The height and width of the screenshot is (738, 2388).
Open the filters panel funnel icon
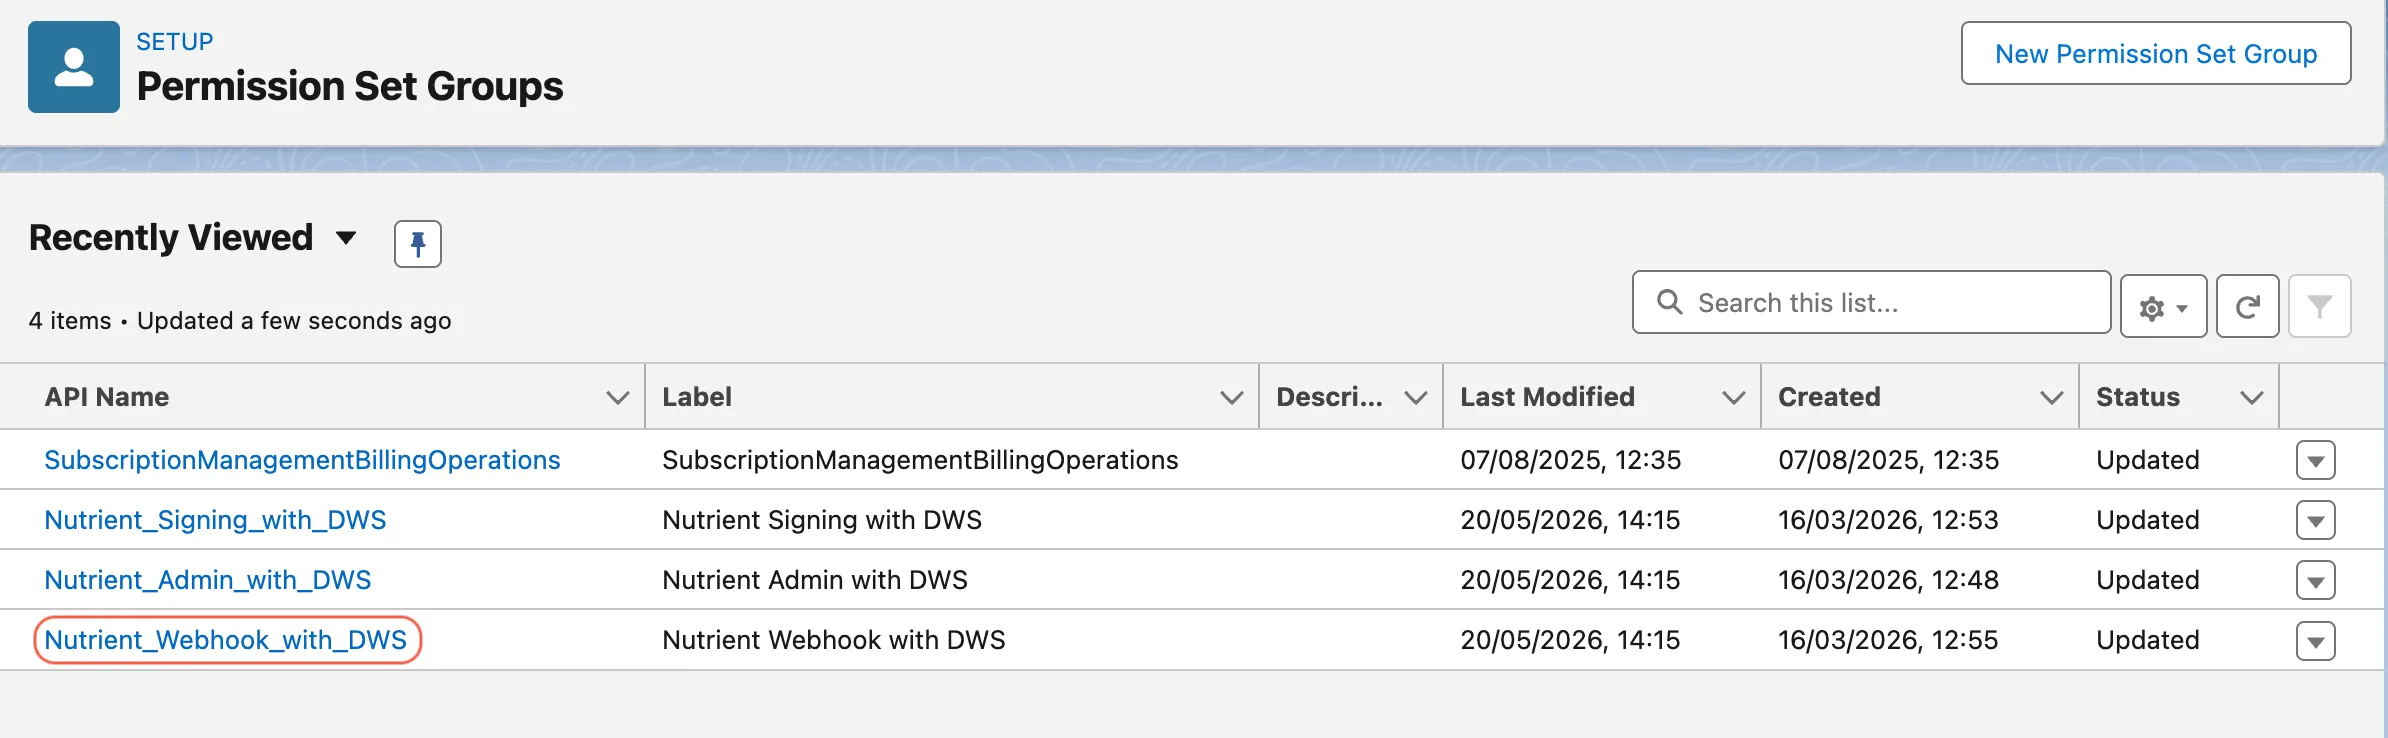click(2319, 306)
